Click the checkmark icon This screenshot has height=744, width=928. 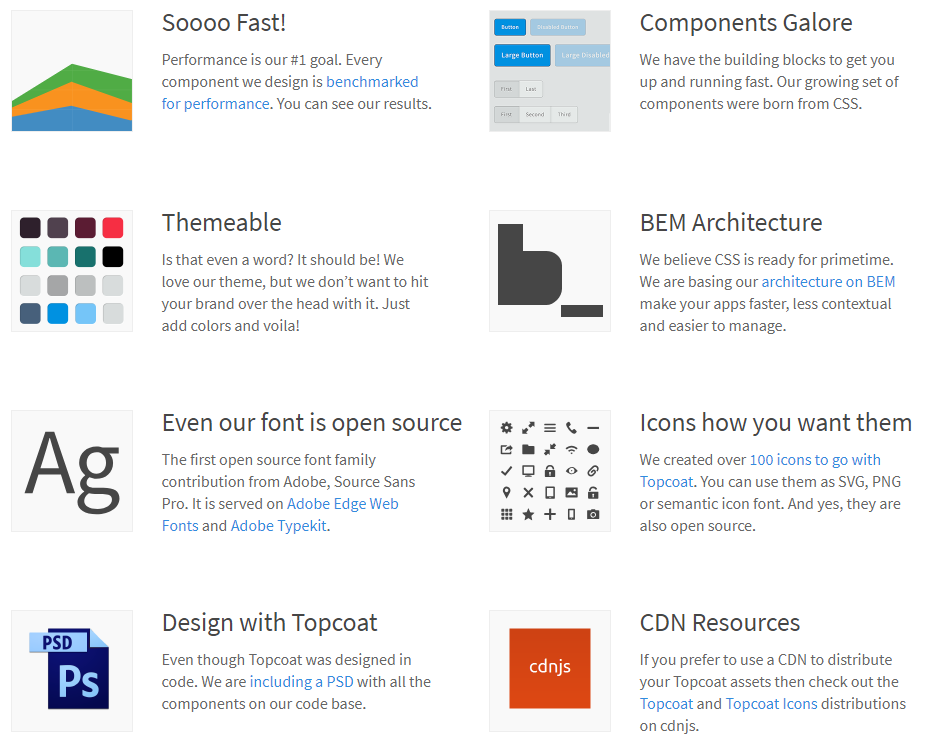(507, 471)
